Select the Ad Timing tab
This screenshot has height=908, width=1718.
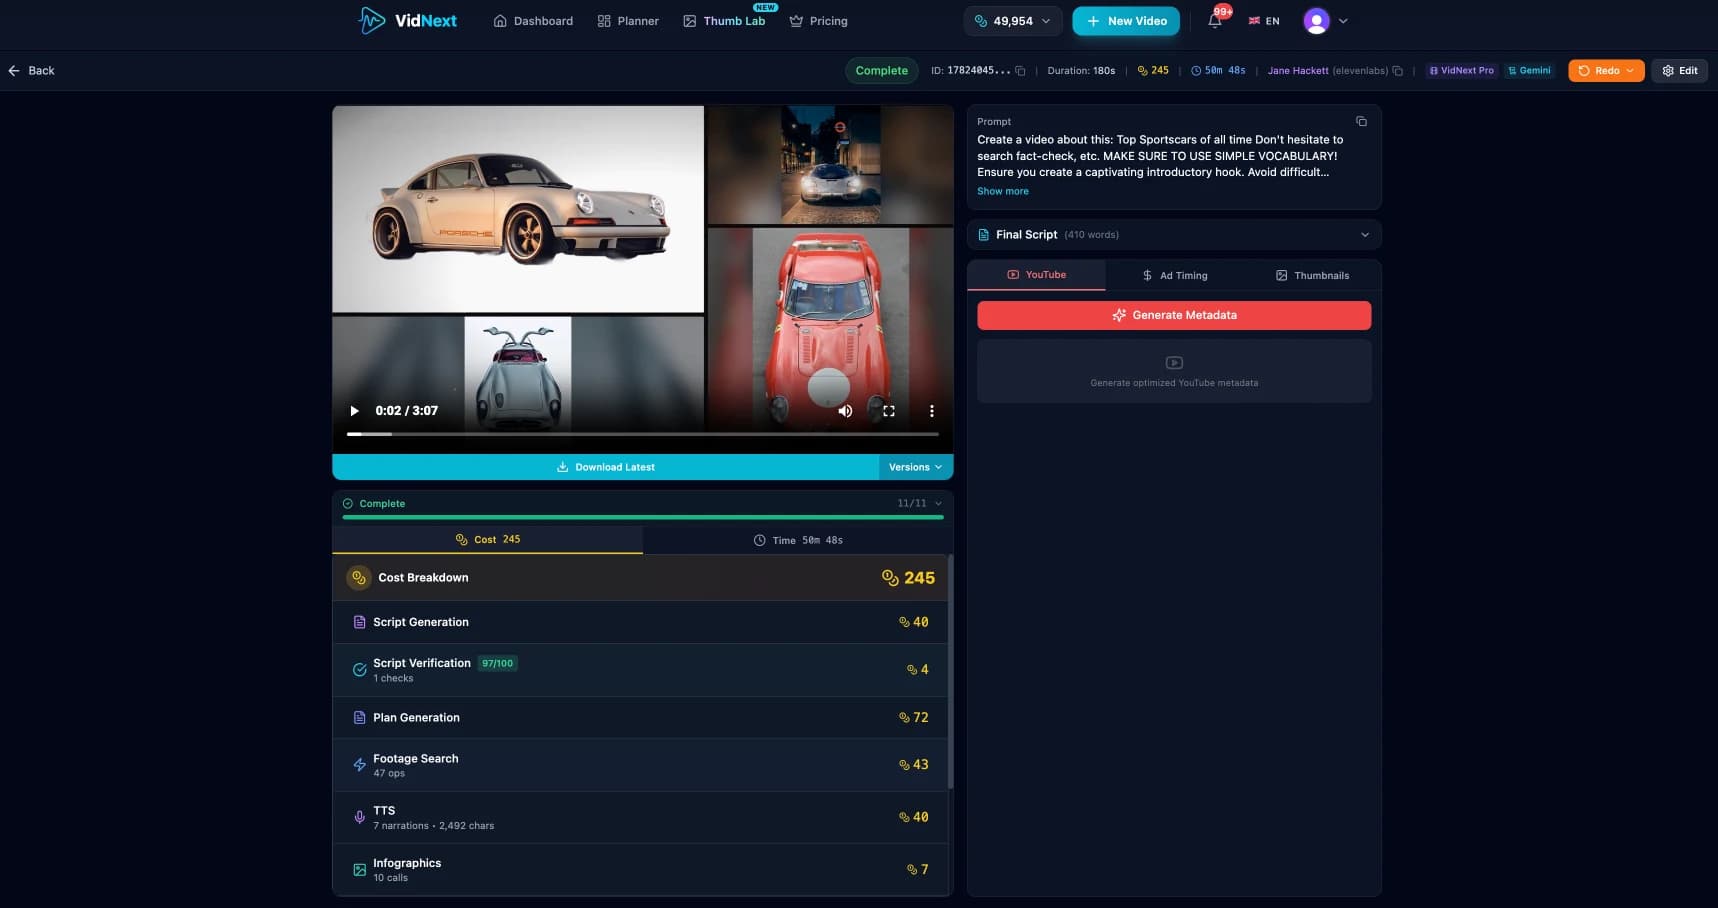pos(1174,276)
